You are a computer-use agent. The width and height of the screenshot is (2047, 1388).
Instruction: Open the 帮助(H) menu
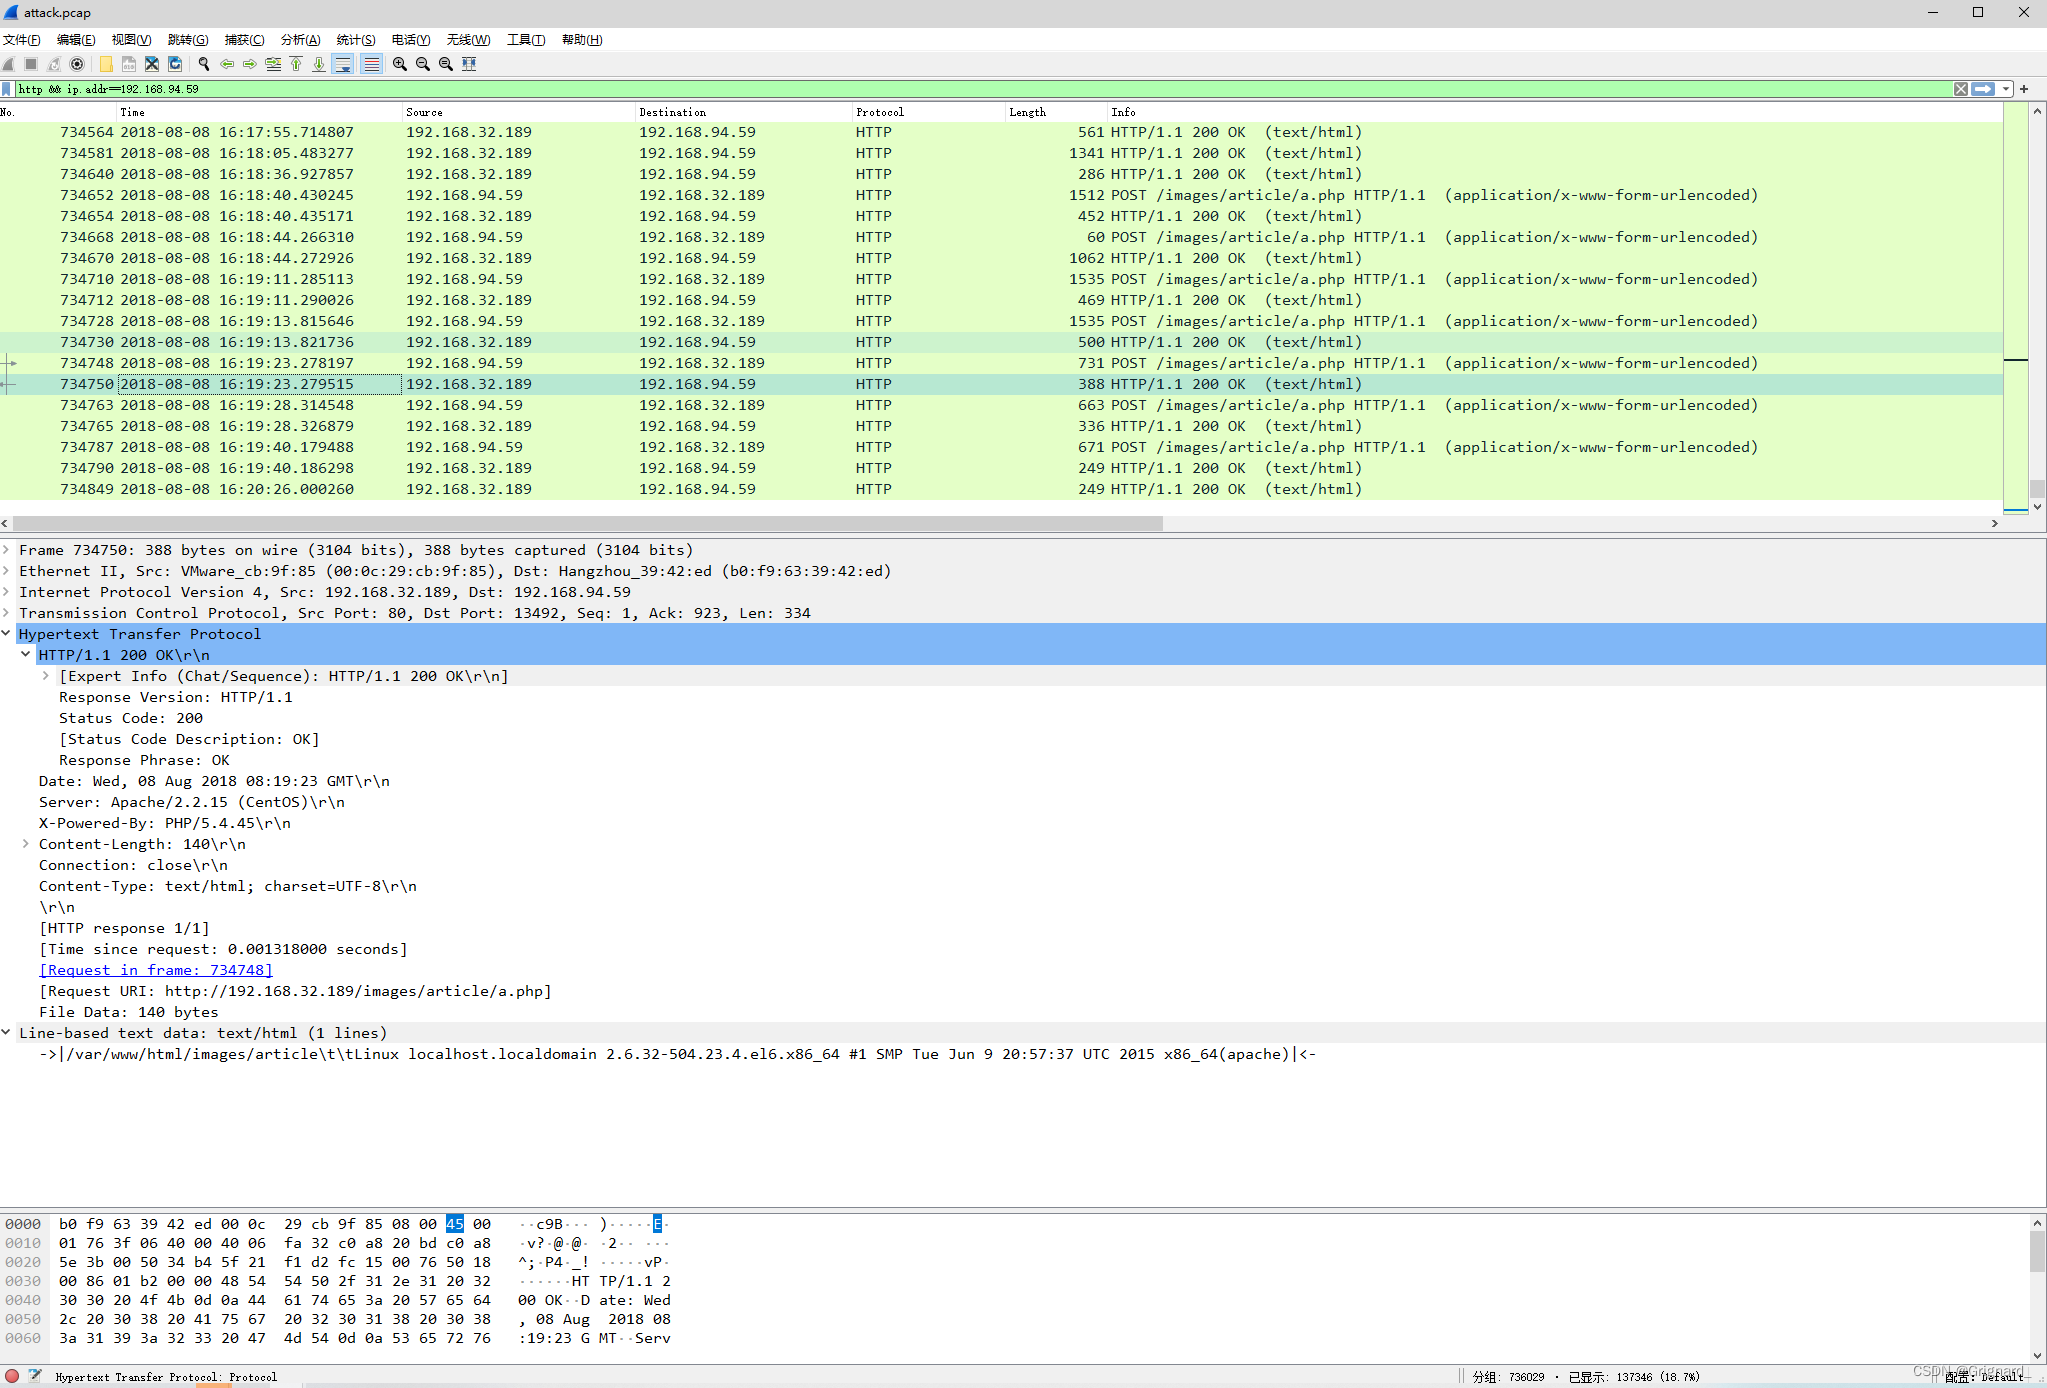pyautogui.click(x=582, y=40)
